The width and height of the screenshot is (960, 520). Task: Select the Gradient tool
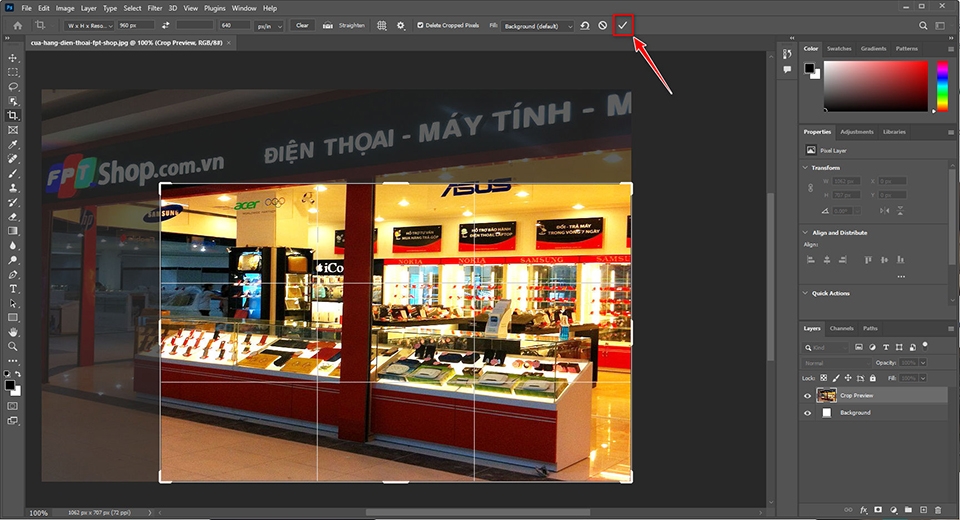13,231
